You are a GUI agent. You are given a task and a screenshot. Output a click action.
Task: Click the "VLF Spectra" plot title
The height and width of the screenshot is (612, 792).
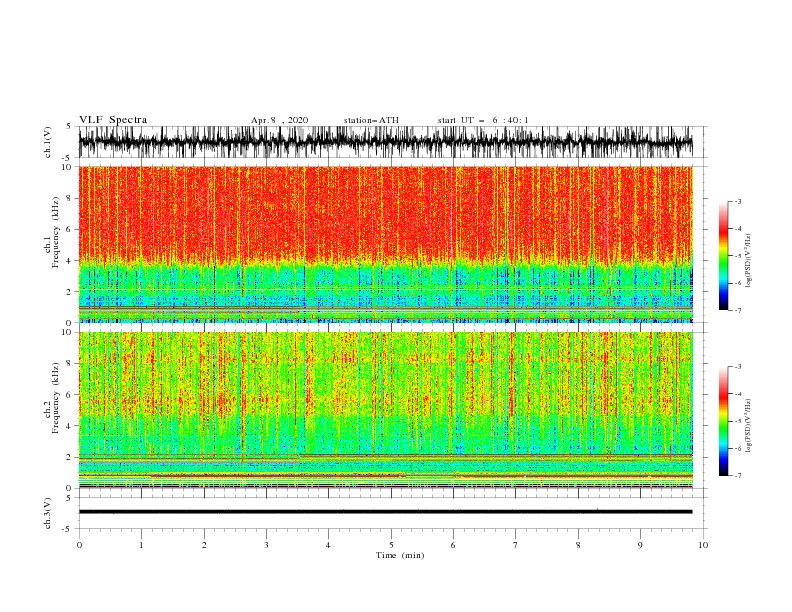[x=113, y=120]
